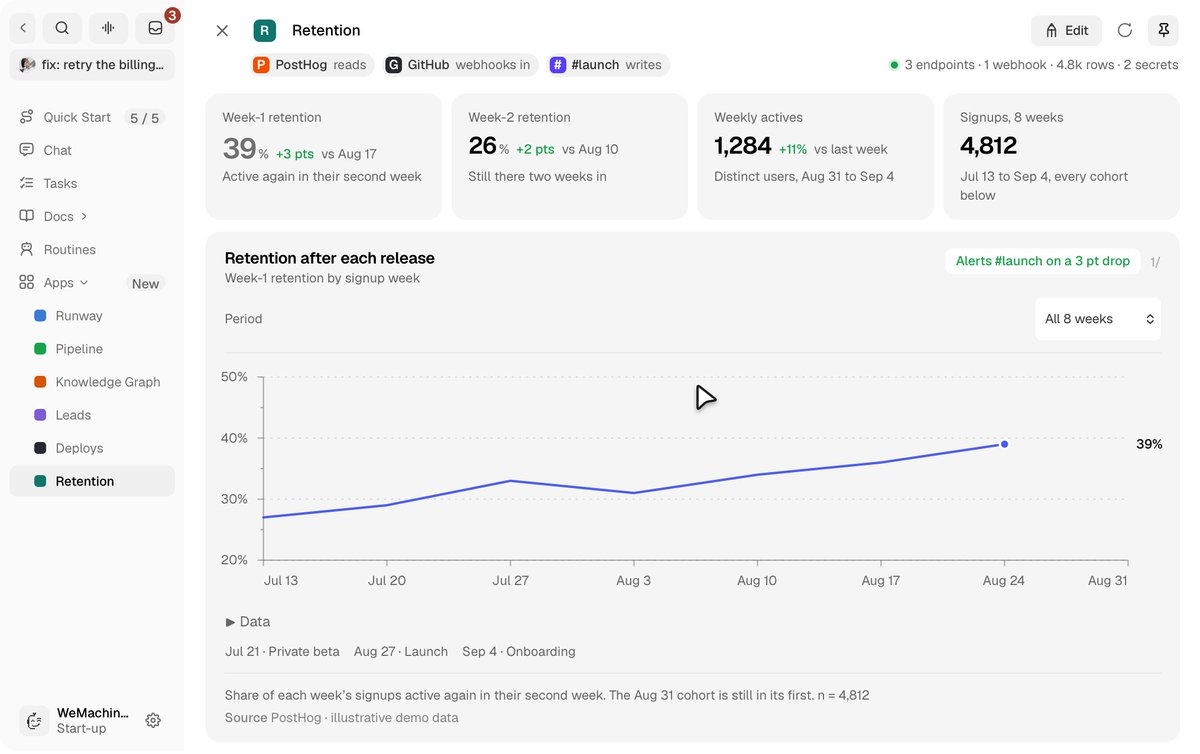Image resolution: width=1200 pixels, height=754 pixels.
Task: Click the search magnifier icon
Action: pyautogui.click(x=62, y=28)
